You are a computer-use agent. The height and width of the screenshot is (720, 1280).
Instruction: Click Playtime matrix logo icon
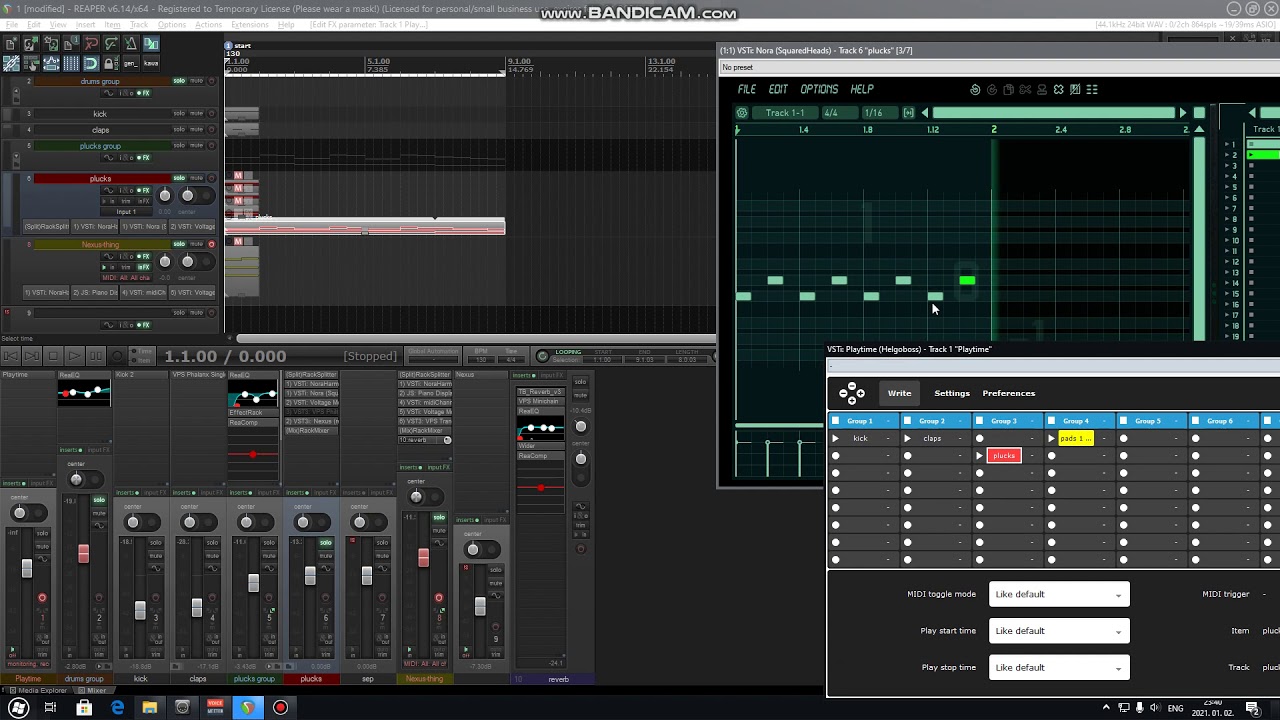click(852, 393)
